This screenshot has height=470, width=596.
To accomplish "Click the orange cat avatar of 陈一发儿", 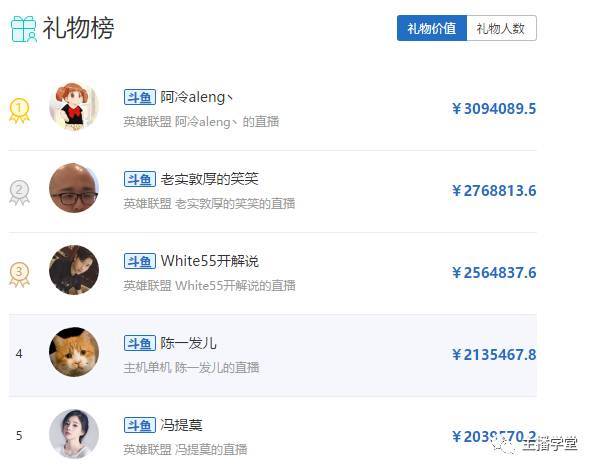I will click(74, 352).
